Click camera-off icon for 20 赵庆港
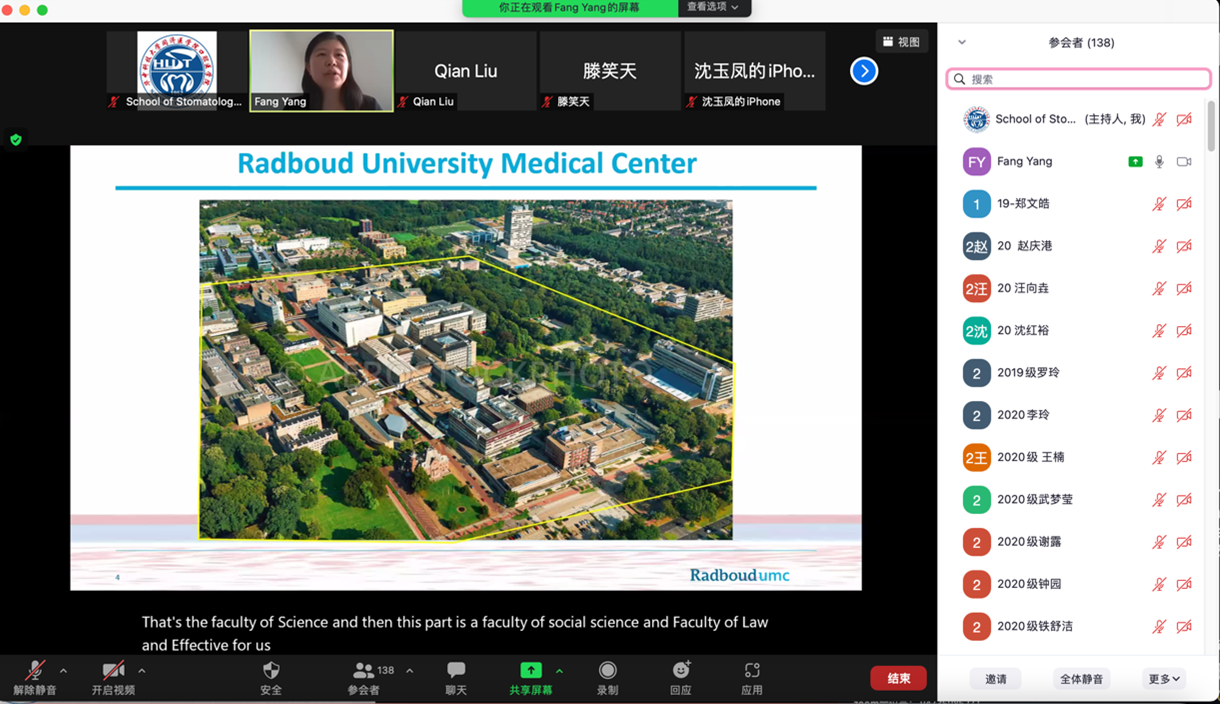 [x=1184, y=246]
